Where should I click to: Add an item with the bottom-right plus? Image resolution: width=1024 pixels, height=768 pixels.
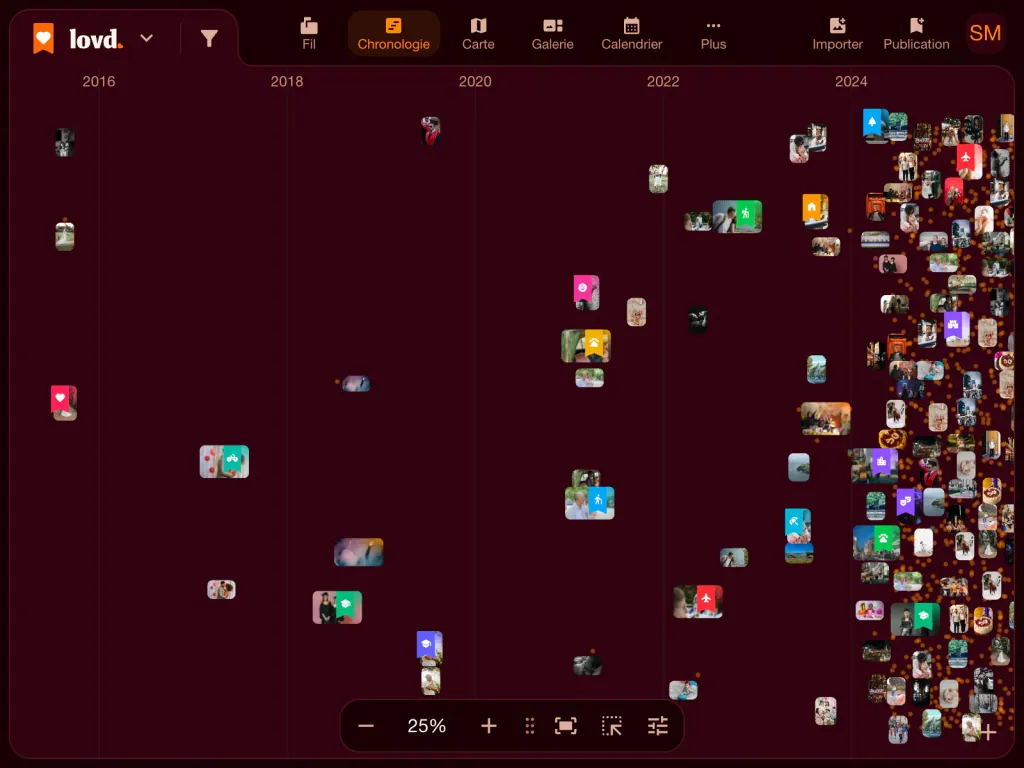pyautogui.click(x=988, y=732)
